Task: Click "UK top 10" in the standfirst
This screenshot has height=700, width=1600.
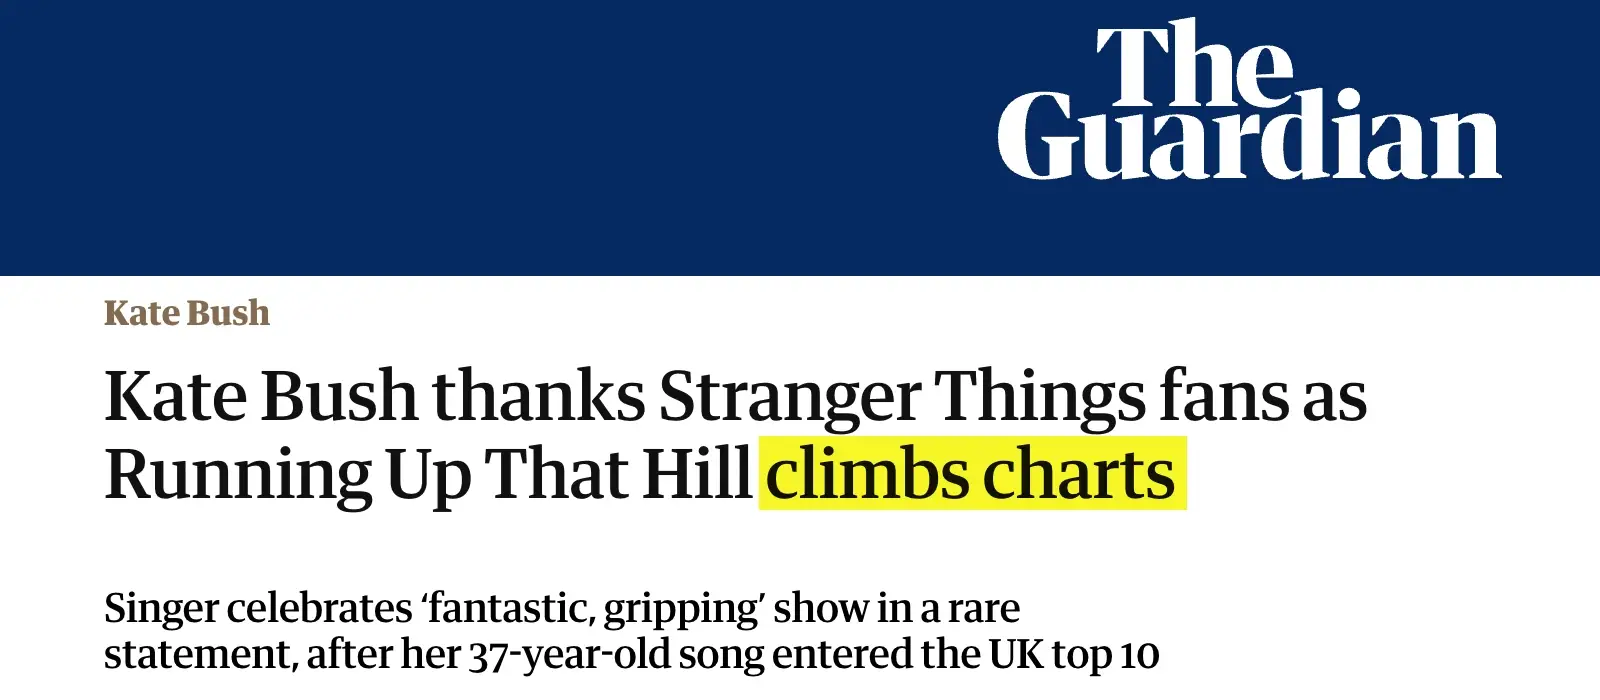Action: 1073,655
